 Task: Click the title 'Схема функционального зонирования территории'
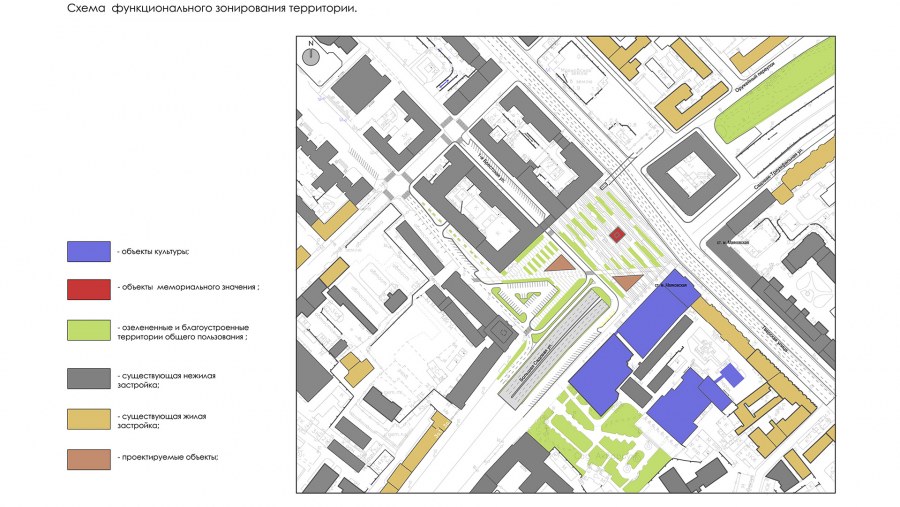[x=211, y=8]
